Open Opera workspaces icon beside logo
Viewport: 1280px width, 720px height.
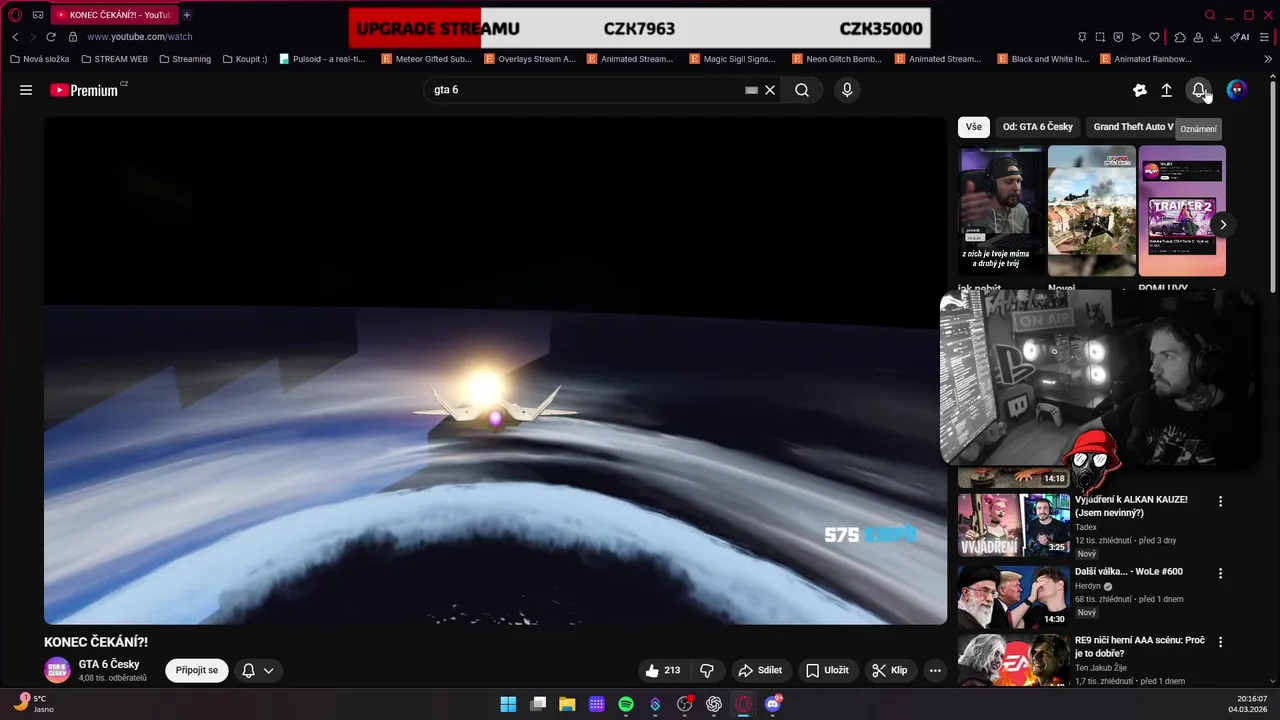click(38, 15)
